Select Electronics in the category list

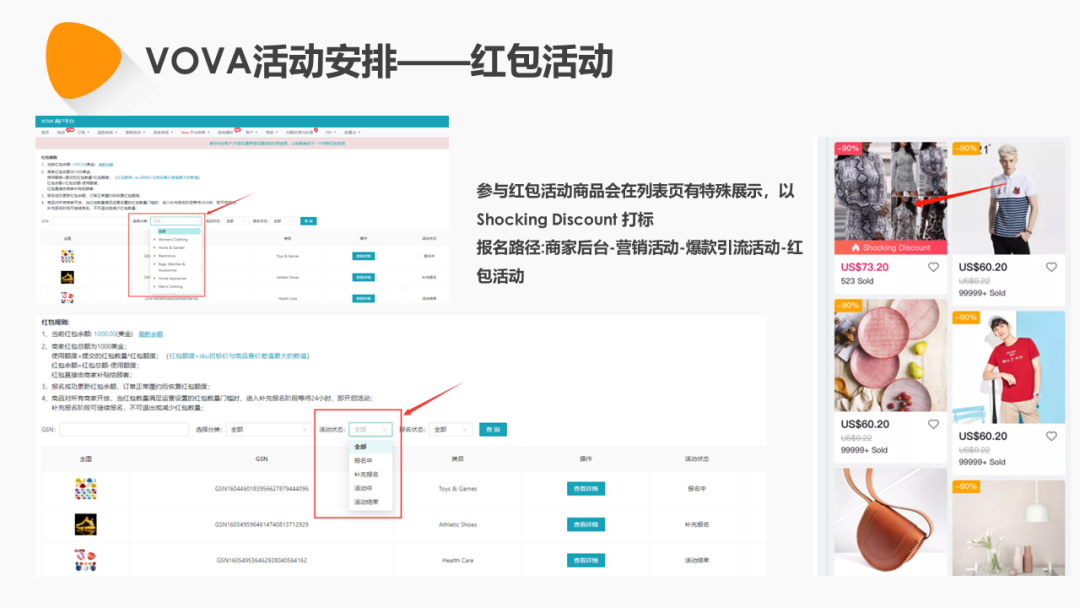tap(167, 256)
